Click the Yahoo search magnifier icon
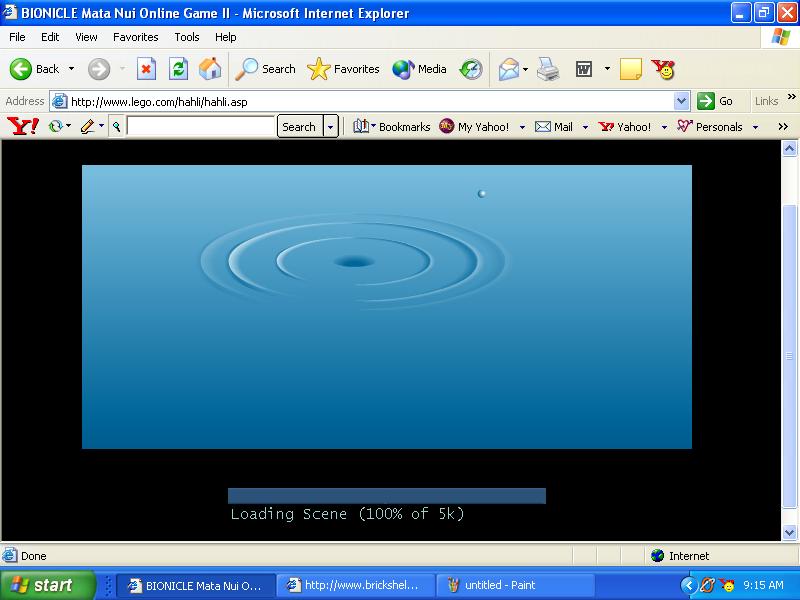 coord(116,127)
